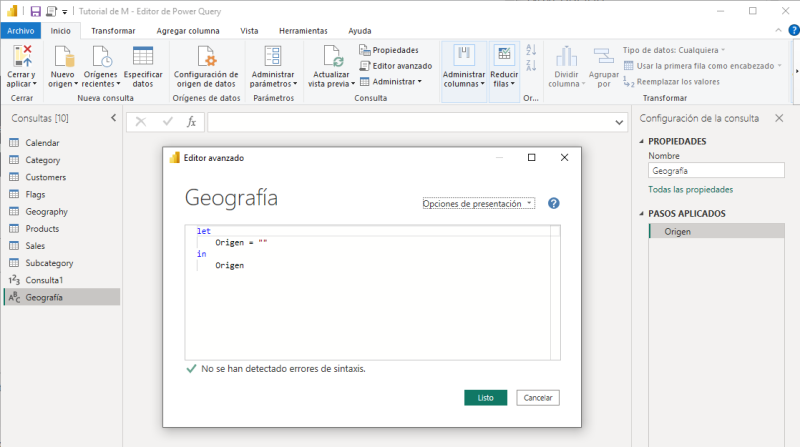Click the Nombre input field
The height and width of the screenshot is (447, 800).
click(716, 170)
